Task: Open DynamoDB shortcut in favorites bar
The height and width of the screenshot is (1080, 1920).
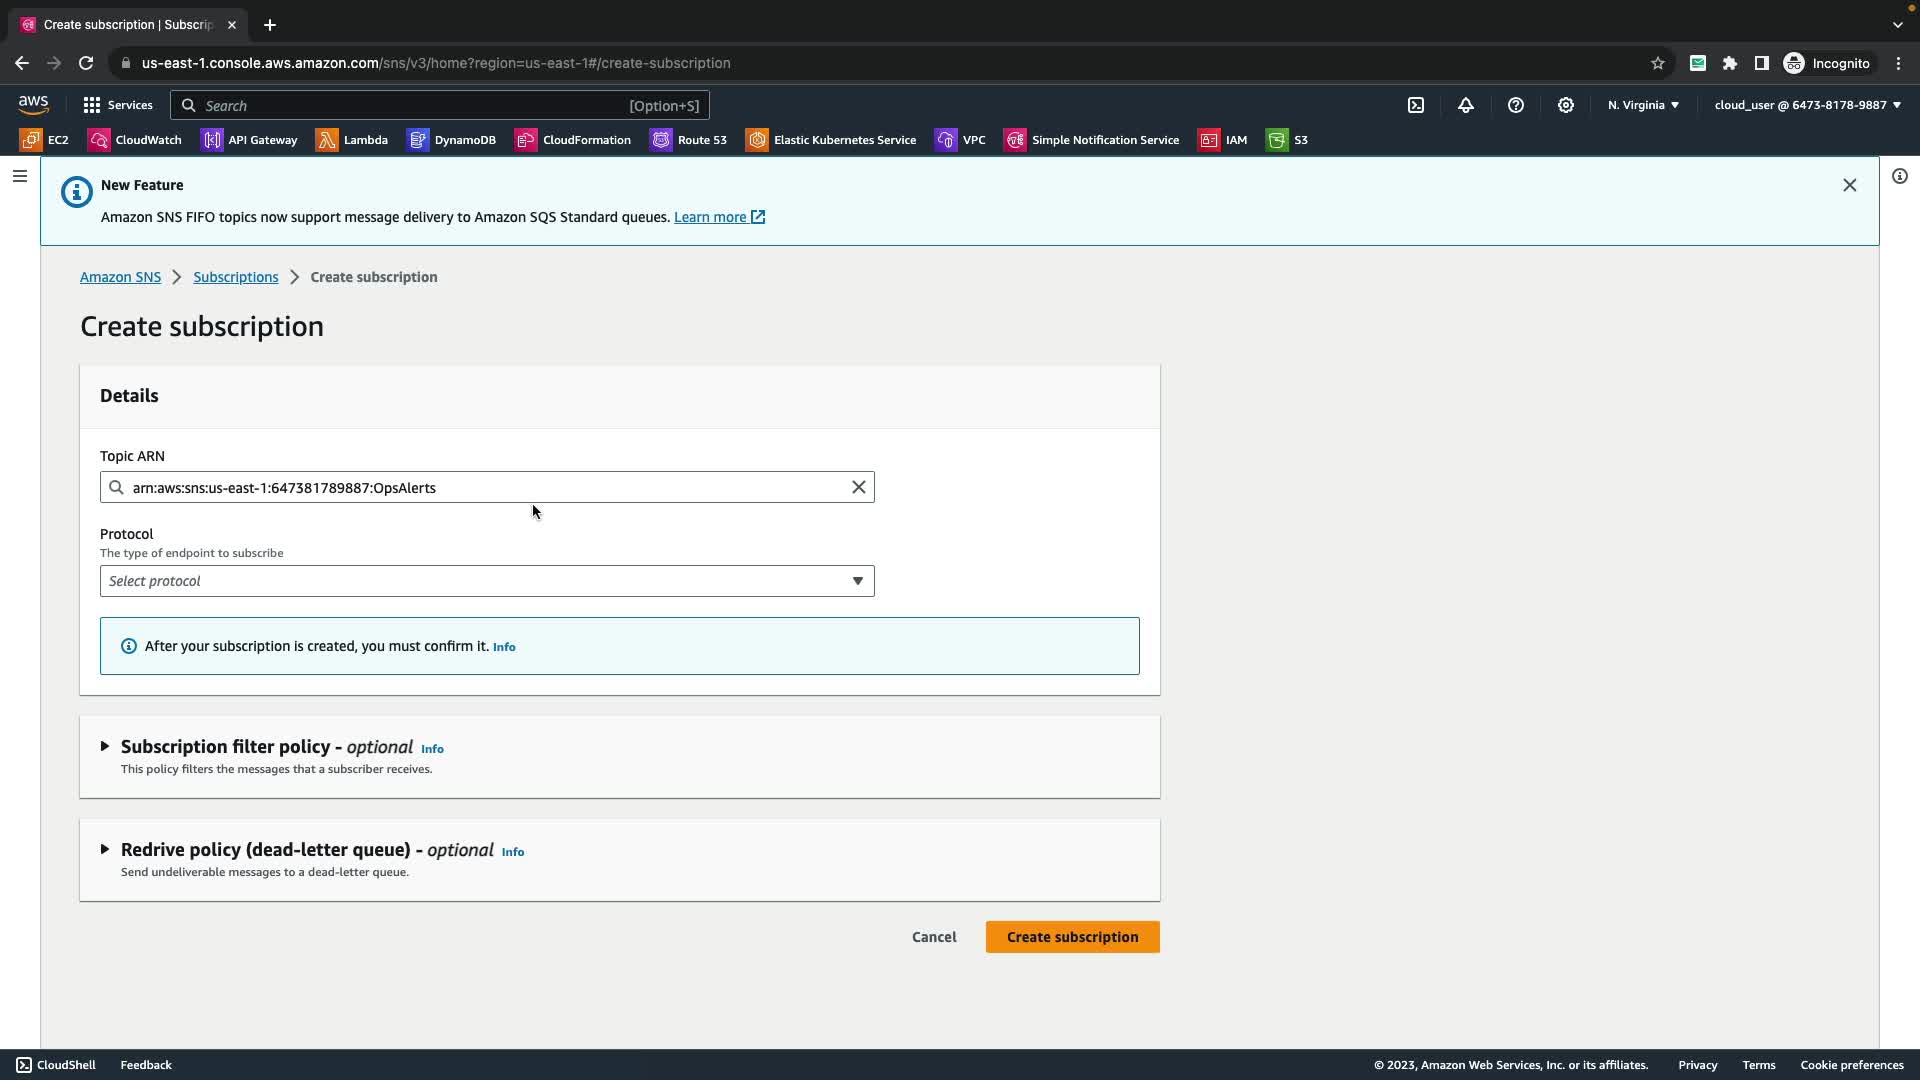Action: coord(451,140)
